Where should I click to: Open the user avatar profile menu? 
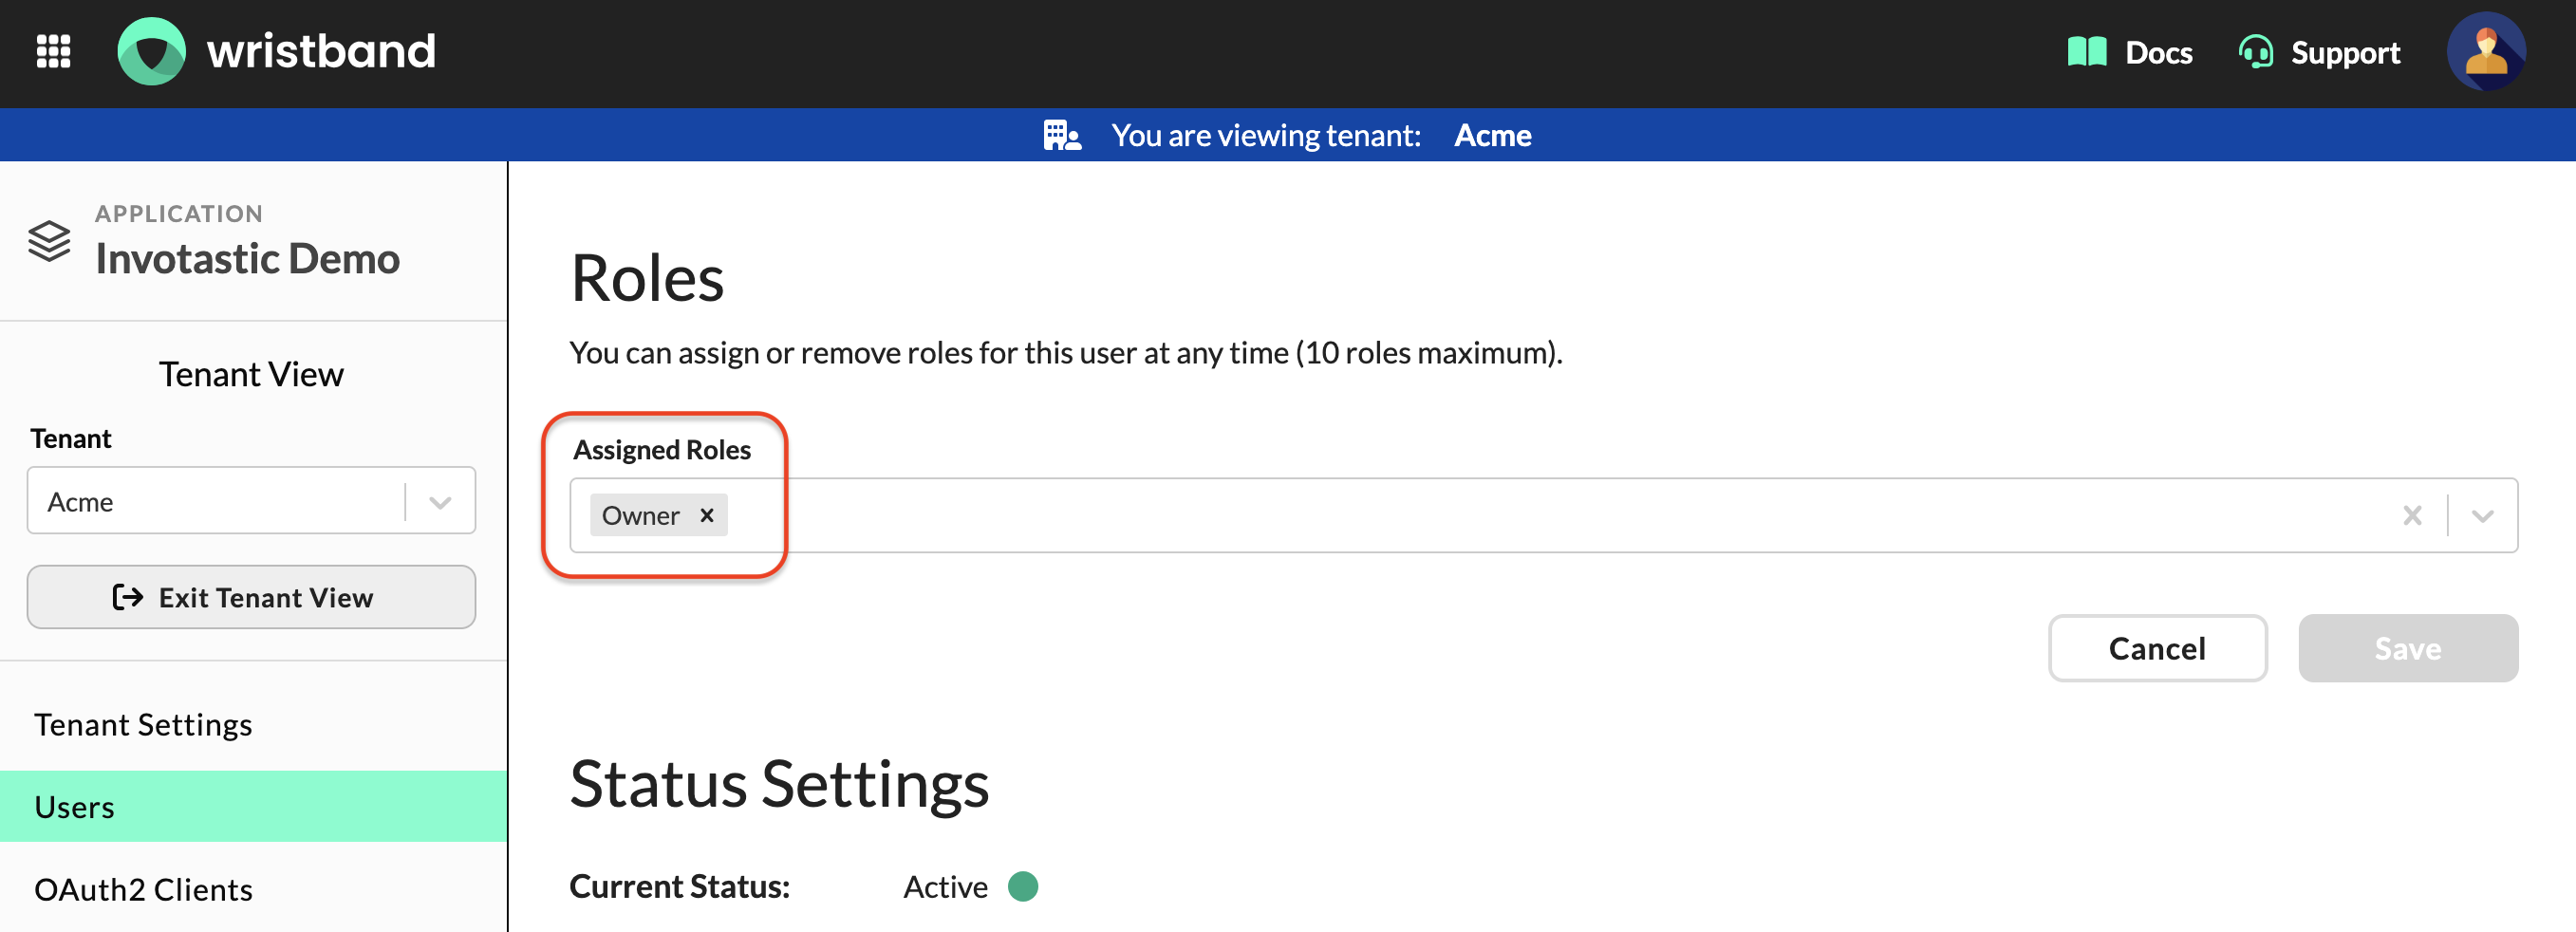tap(2485, 52)
